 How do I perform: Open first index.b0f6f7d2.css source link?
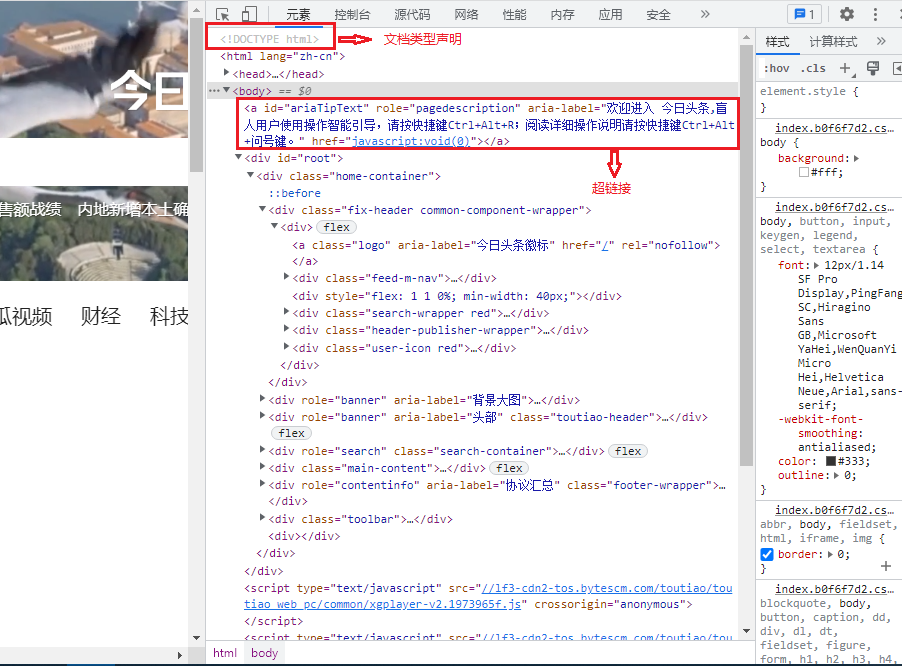pyautogui.click(x=834, y=128)
